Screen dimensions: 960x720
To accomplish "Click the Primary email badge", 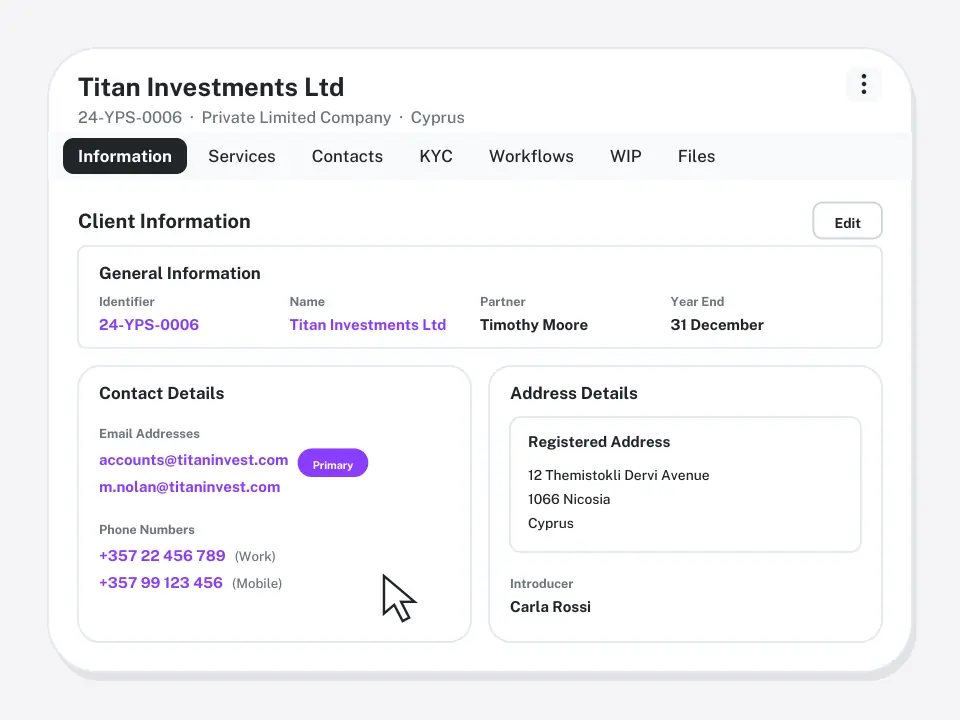I will 333,463.
